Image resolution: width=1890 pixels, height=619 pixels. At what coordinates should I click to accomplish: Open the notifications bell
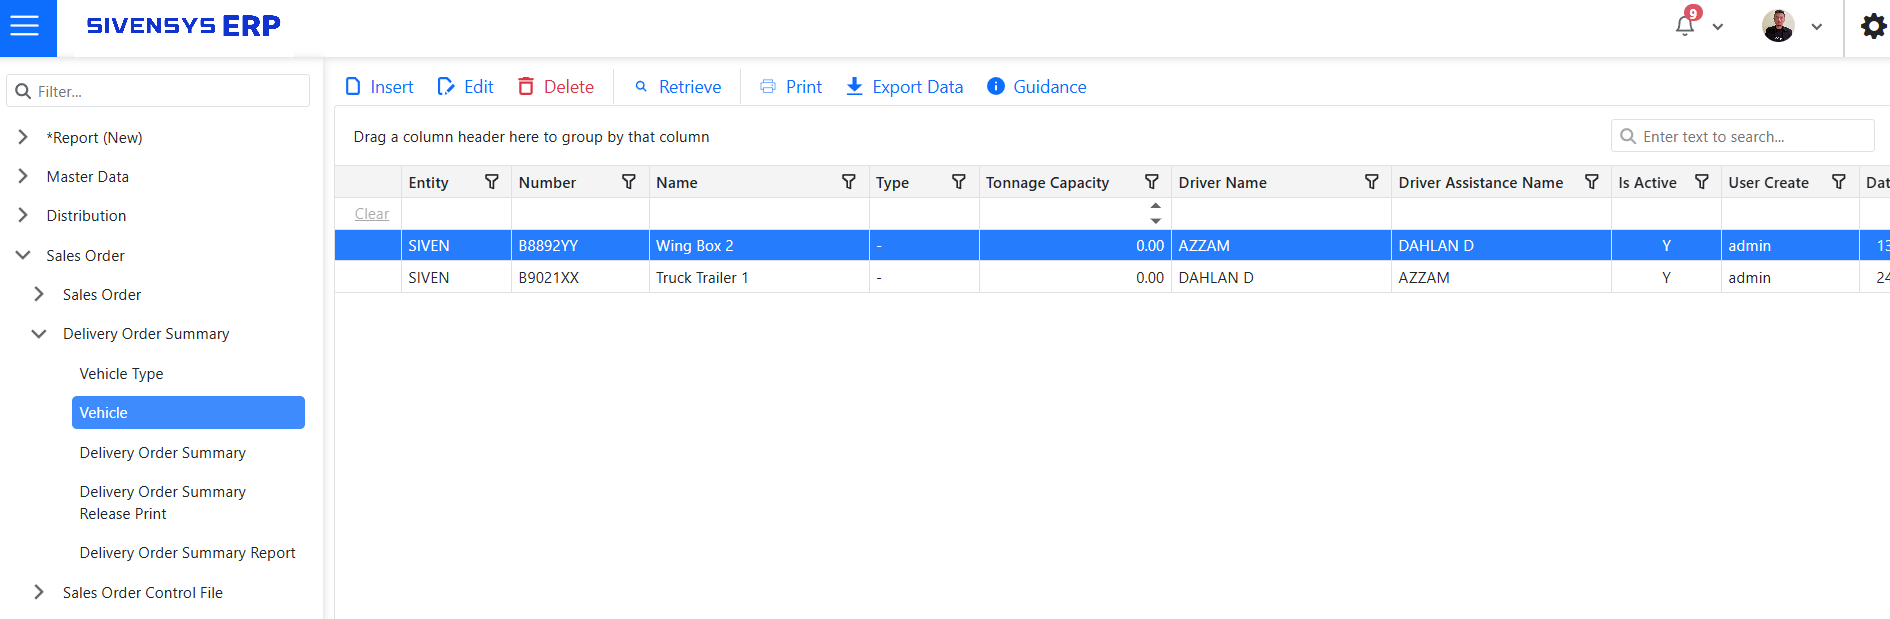click(1685, 25)
